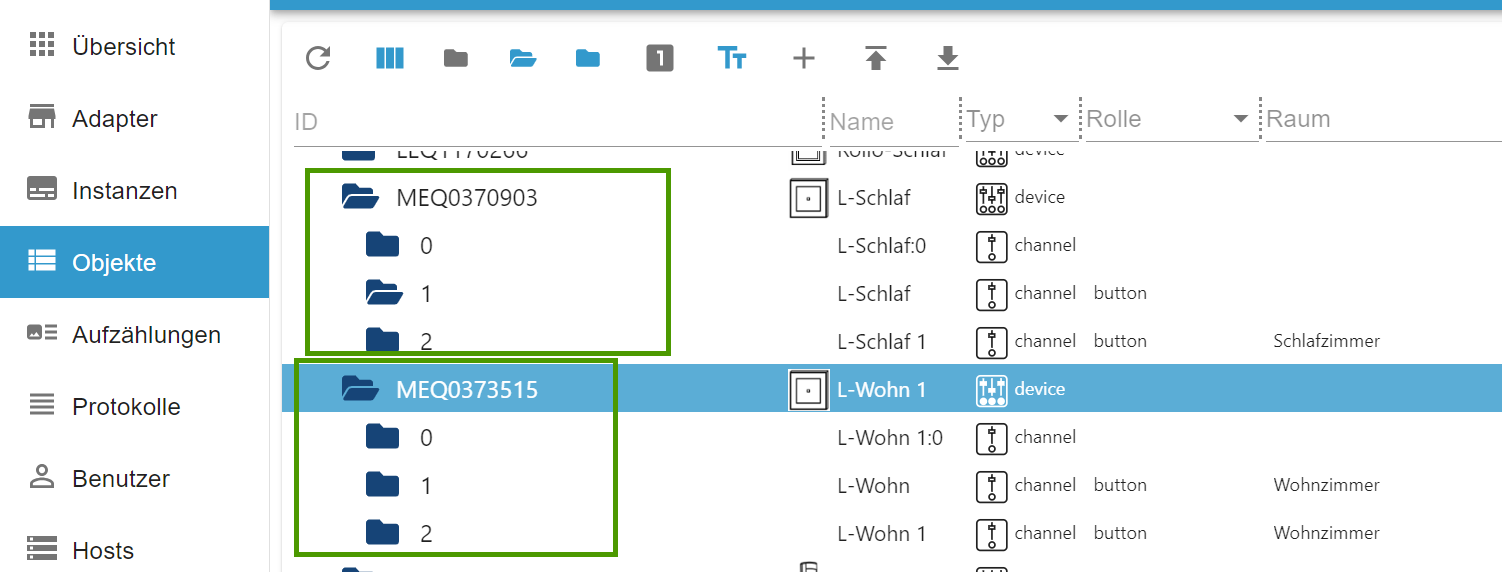Click the blue closed-folder toolbar icon
This screenshot has width=1502, height=572.
pos(588,58)
